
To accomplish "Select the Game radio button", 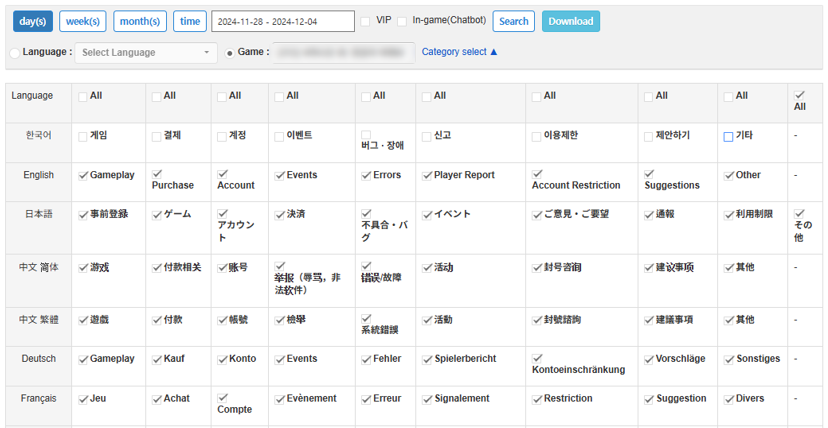I will point(230,52).
